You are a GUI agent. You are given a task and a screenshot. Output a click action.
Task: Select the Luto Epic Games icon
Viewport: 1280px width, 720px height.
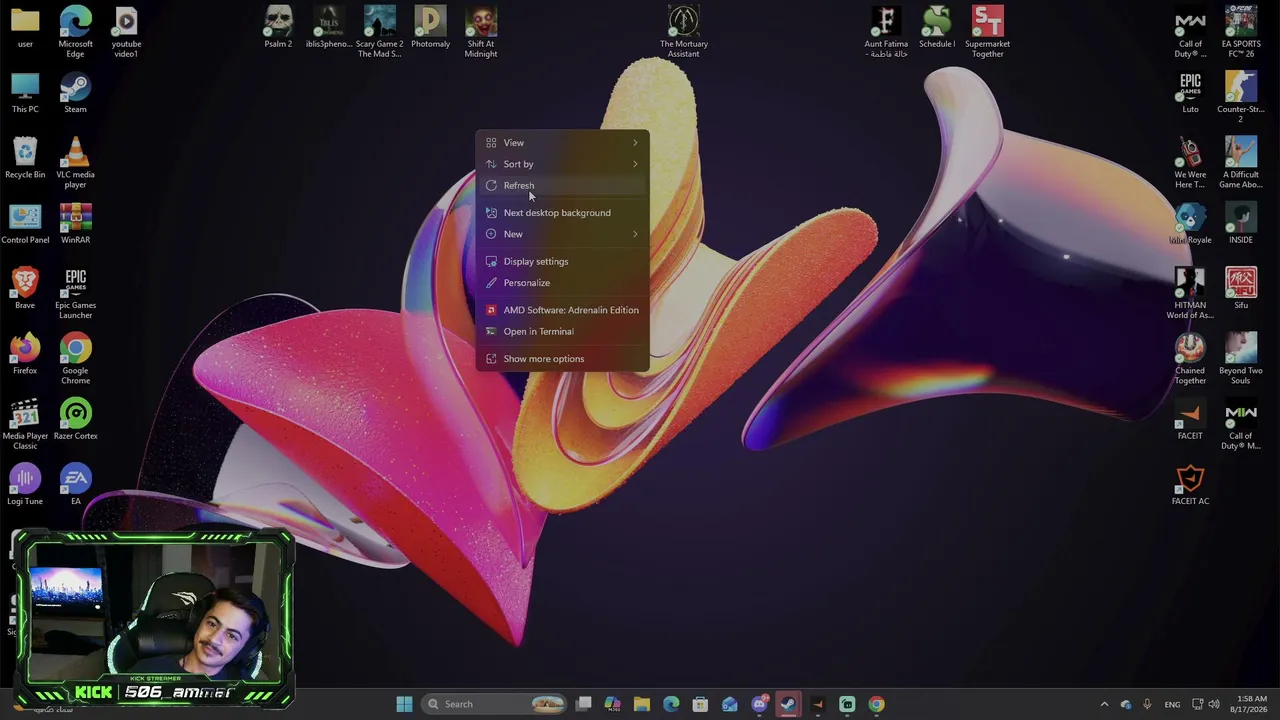[1190, 94]
